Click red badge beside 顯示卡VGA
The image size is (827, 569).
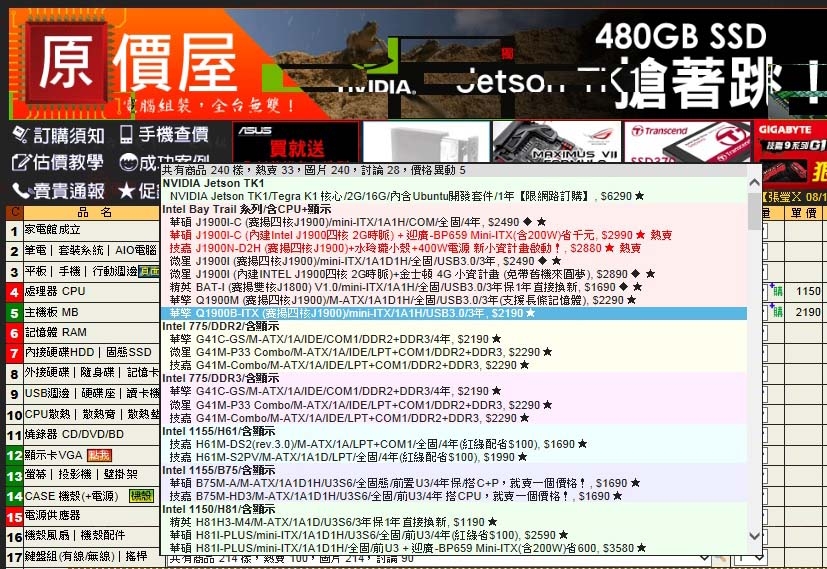99,455
